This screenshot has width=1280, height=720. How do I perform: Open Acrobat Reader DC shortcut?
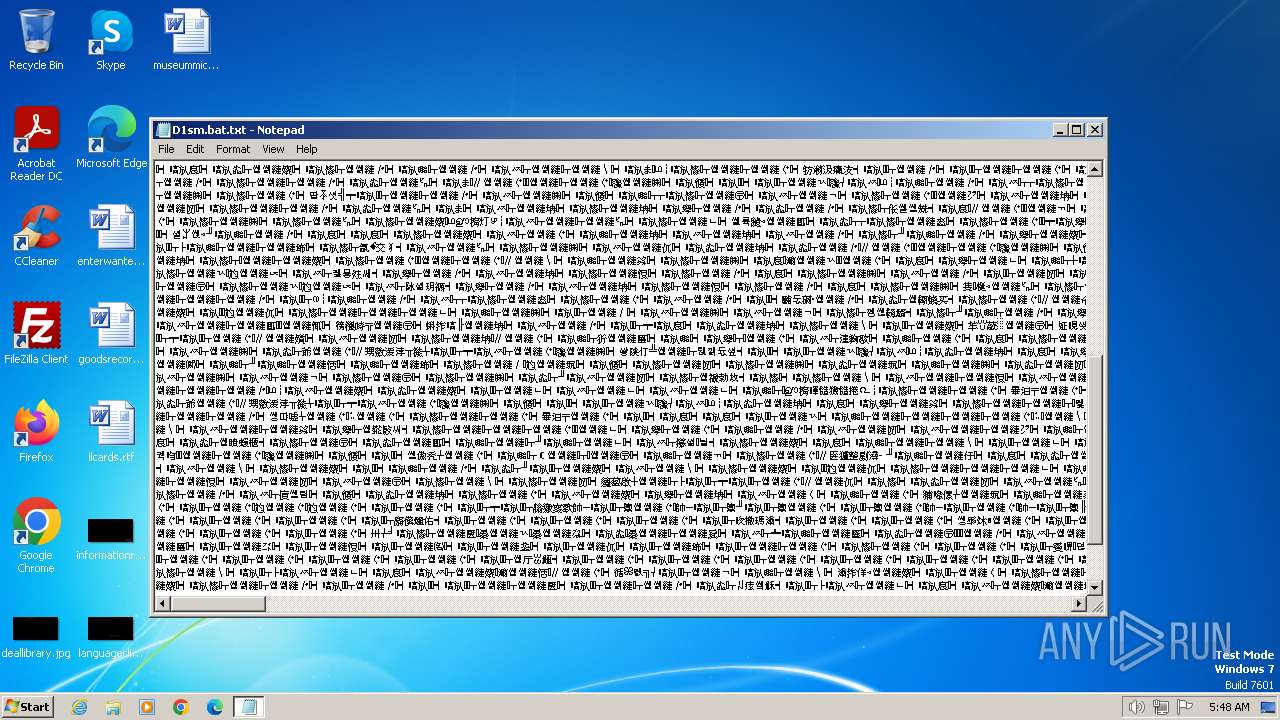click(36, 144)
